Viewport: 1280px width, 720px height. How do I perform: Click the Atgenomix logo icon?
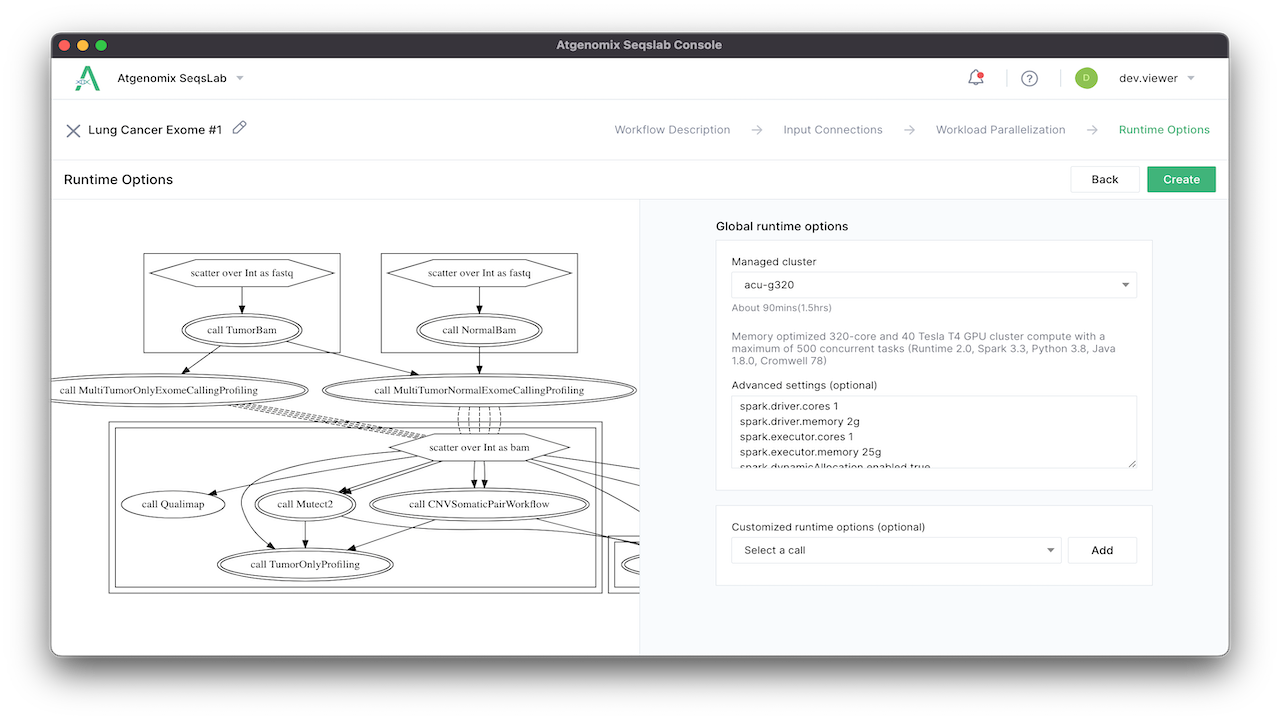(88, 78)
